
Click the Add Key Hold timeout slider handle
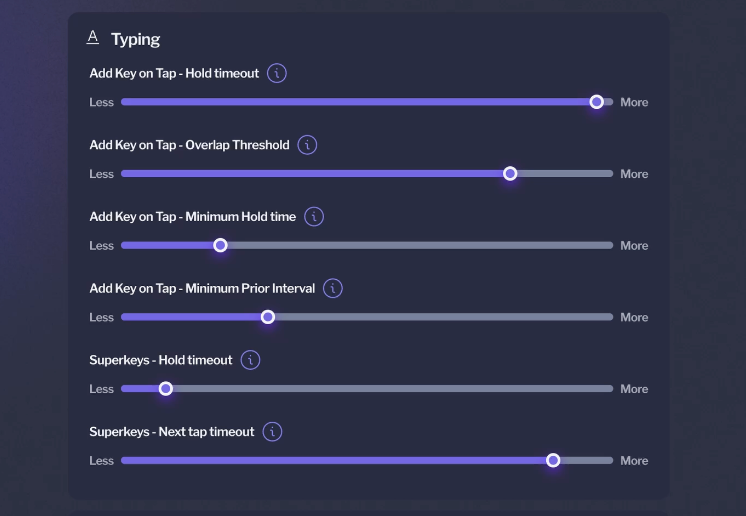click(597, 102)
